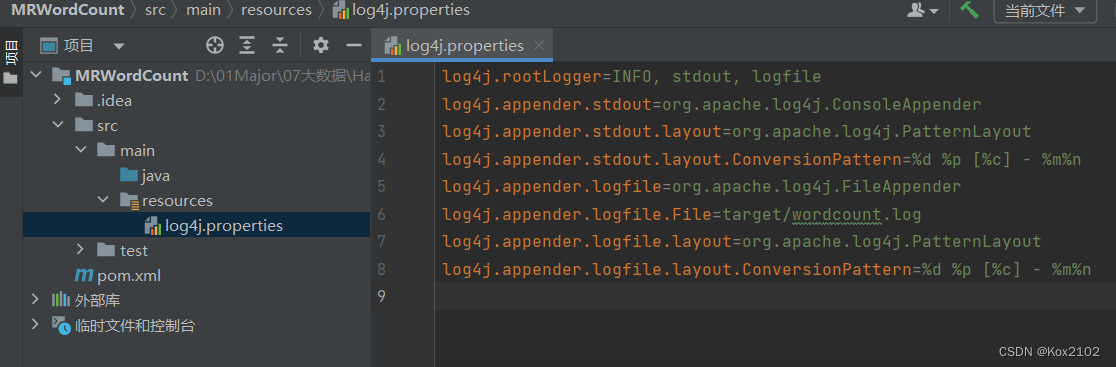
Task: Click log4j.appender.logfile.layout key on line 7
Action: point(586,242)
